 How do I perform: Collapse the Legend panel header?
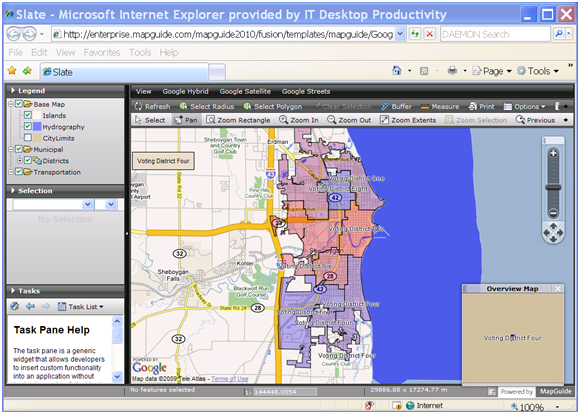point(65,91)
